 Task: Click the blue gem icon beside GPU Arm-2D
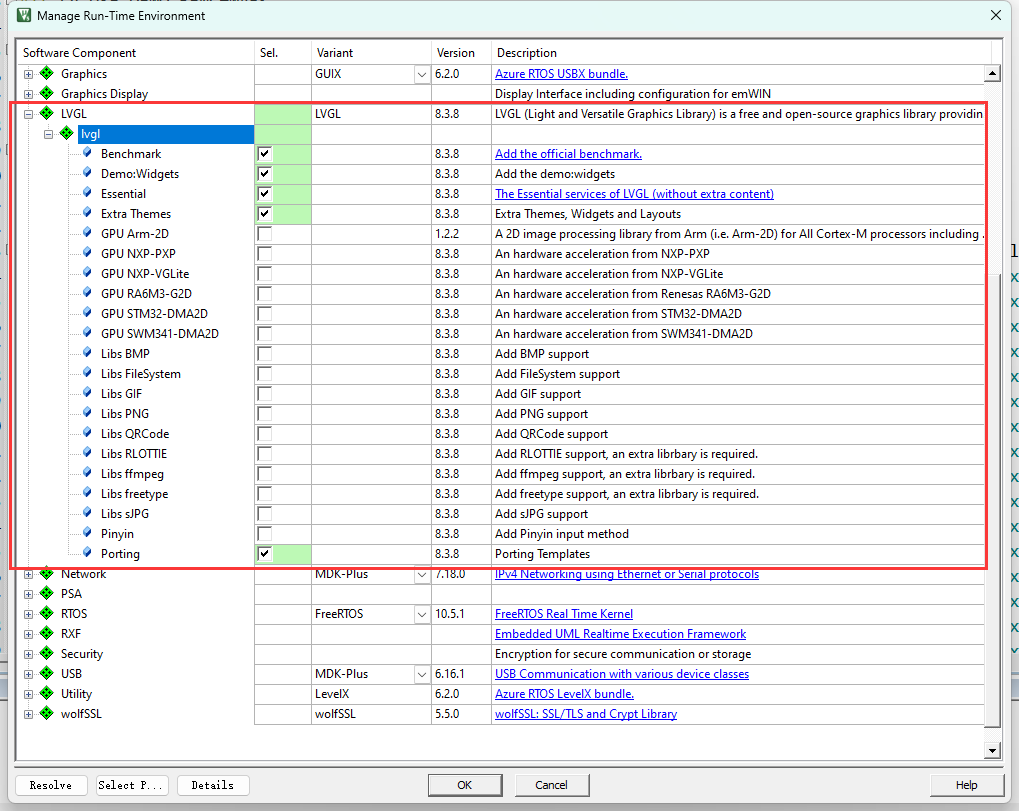[x=87, y=233]
